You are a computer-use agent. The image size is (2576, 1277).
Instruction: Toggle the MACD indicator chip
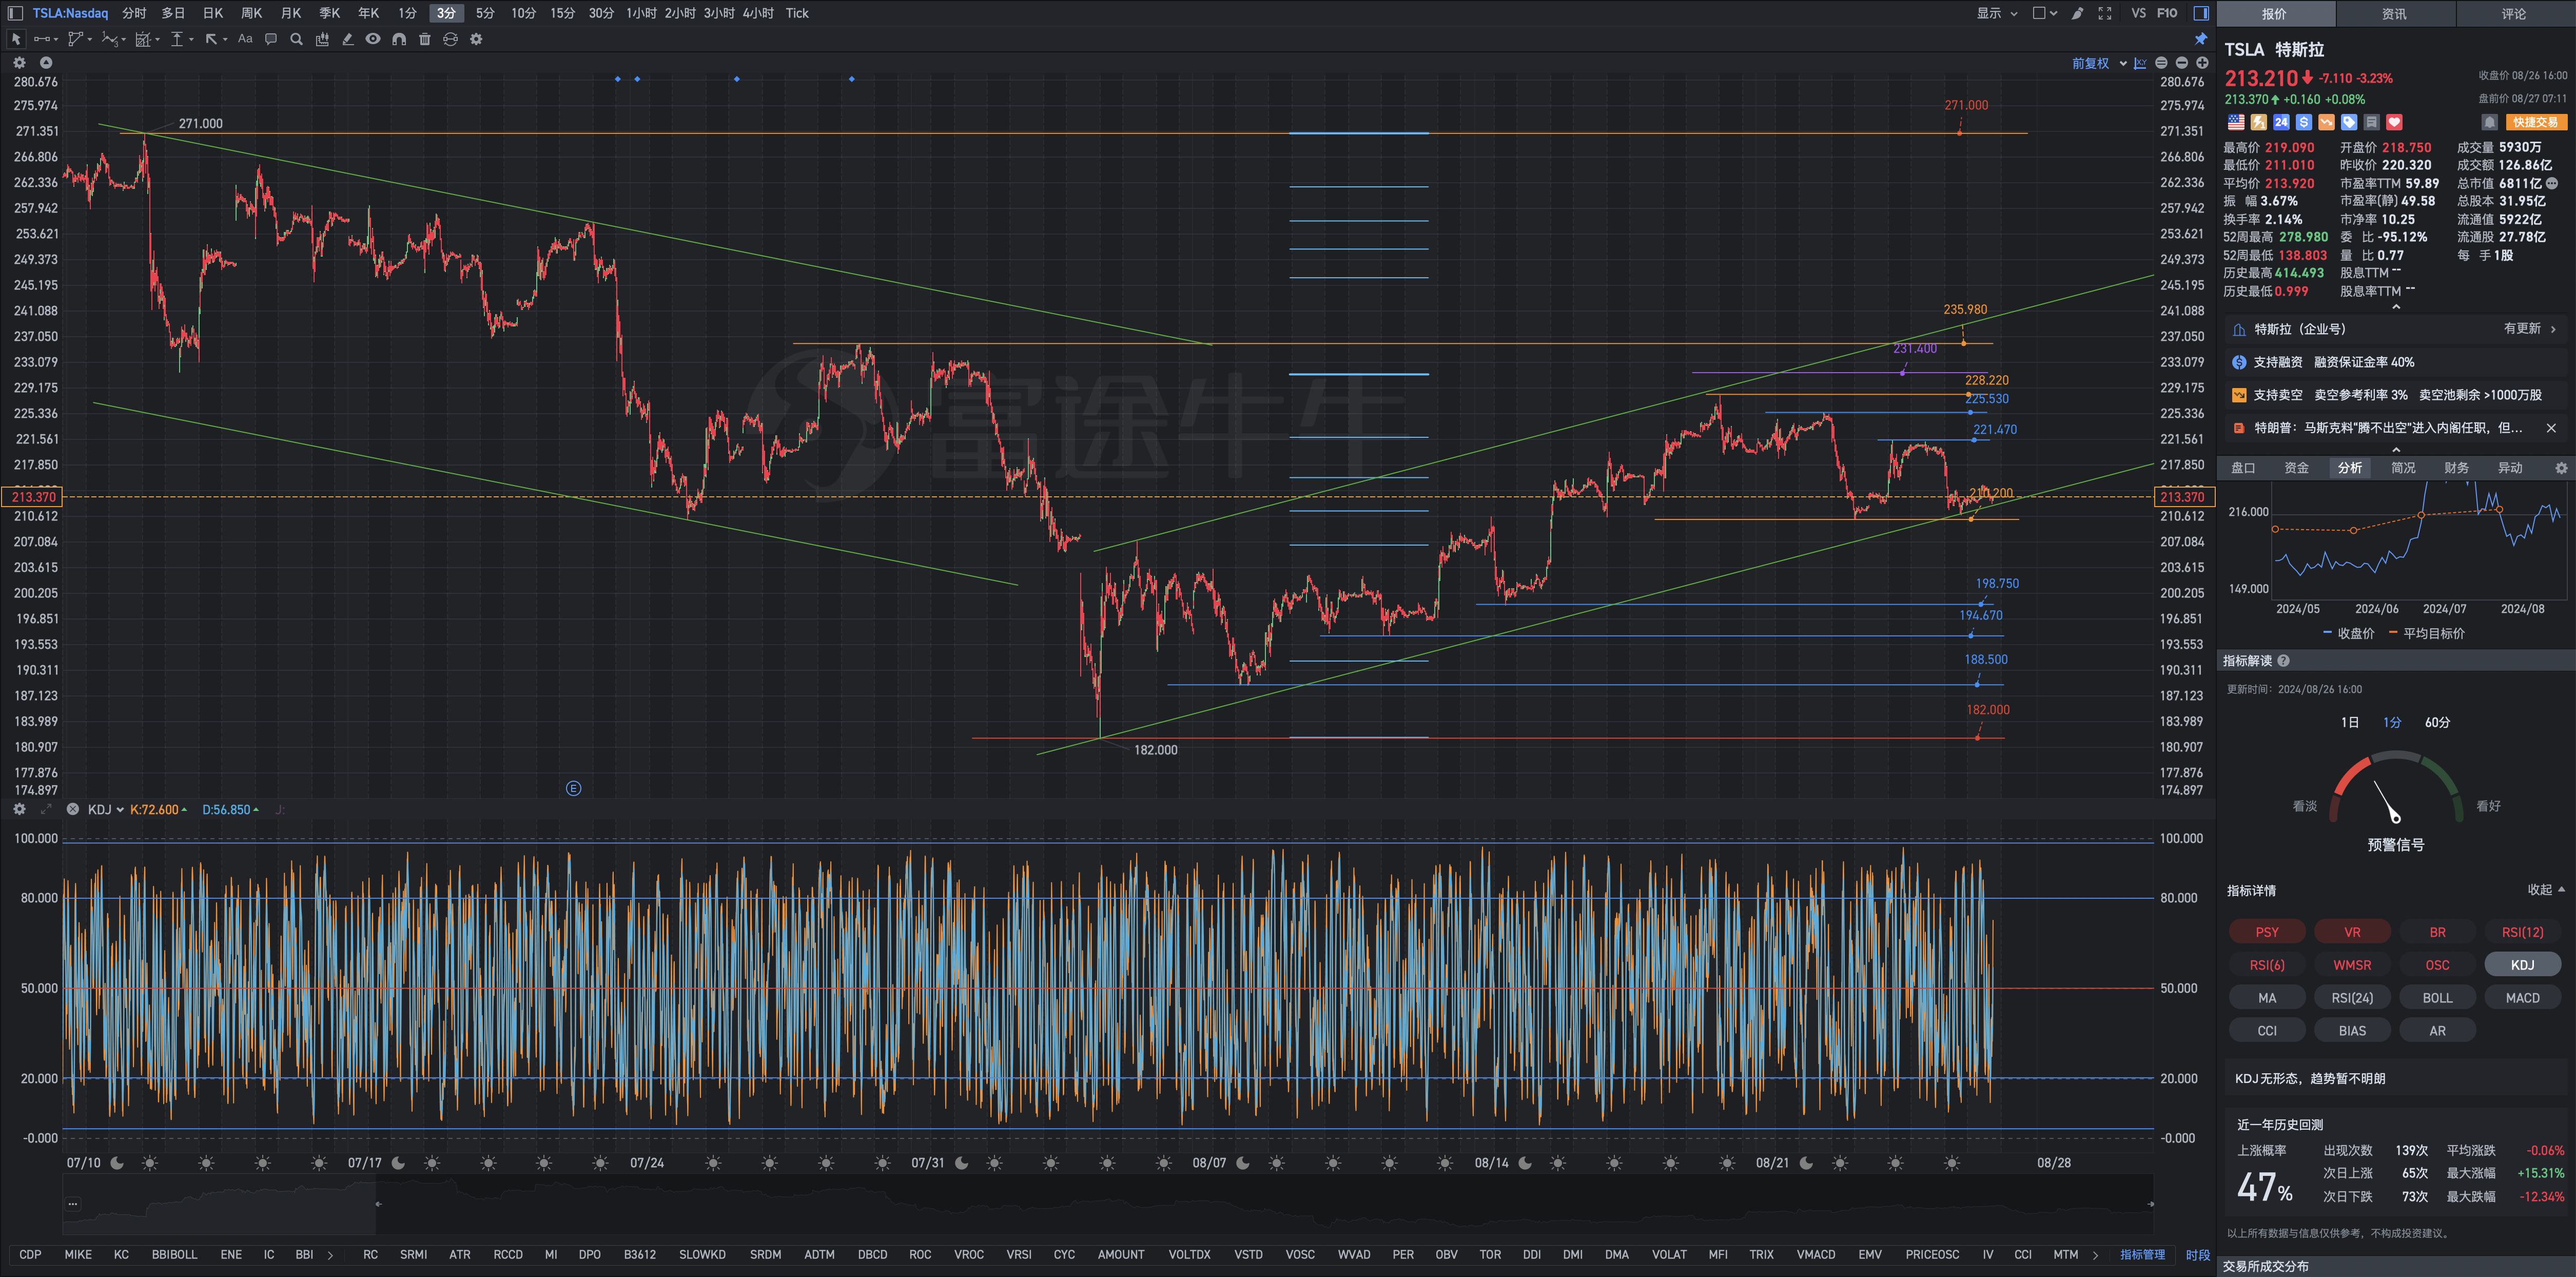tap(2522, 998)
